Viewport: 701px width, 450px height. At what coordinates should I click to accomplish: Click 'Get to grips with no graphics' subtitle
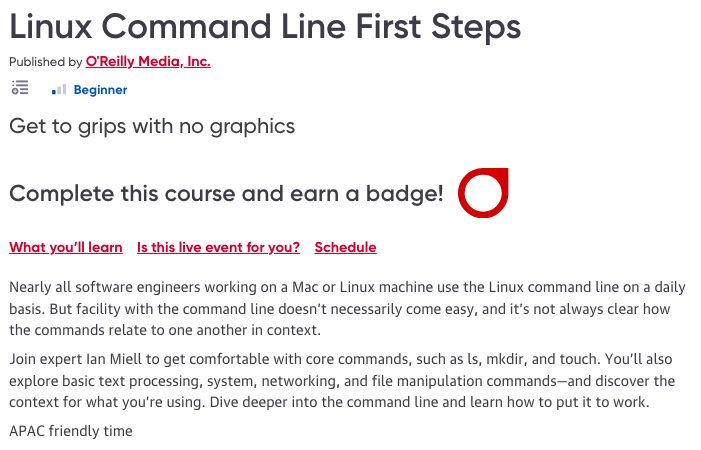click(152, 126)
